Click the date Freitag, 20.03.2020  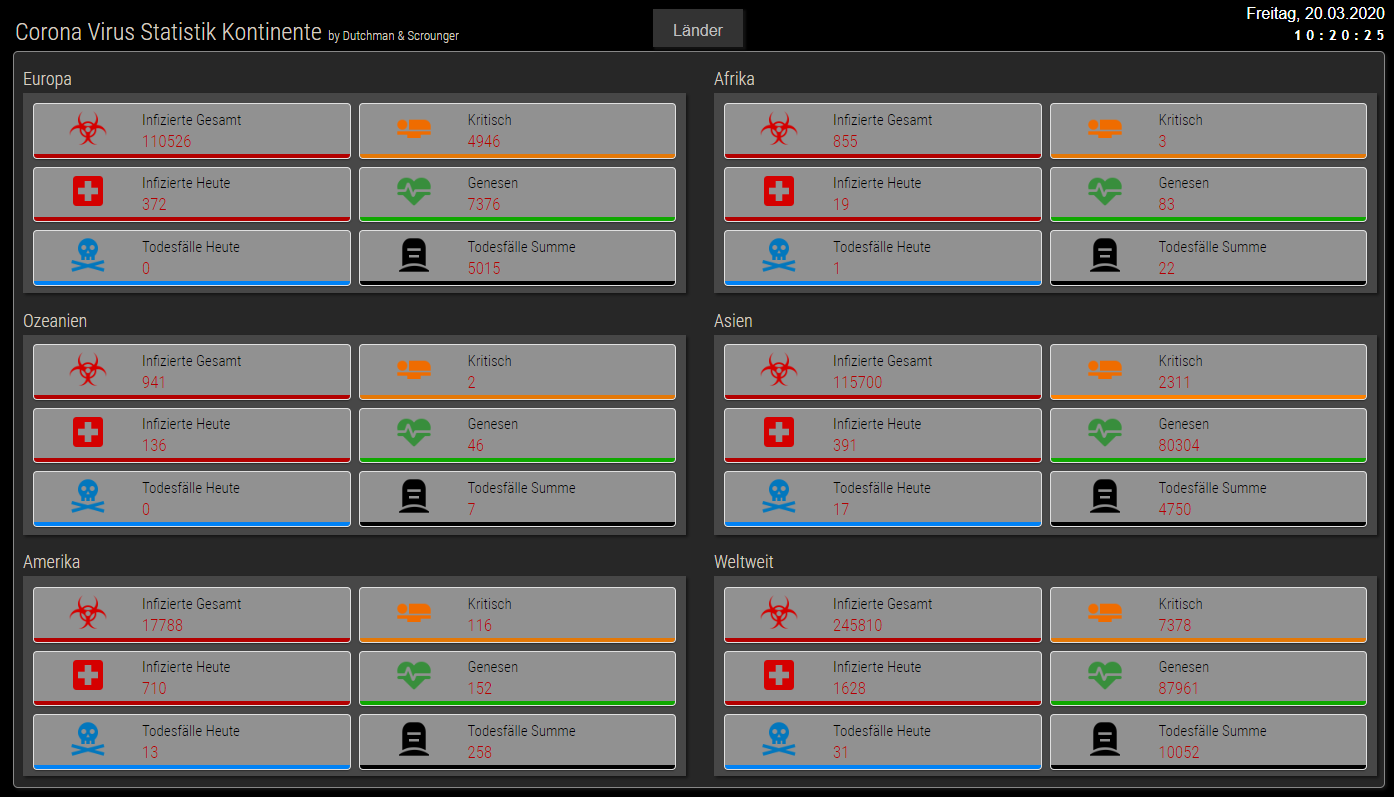1315,14
